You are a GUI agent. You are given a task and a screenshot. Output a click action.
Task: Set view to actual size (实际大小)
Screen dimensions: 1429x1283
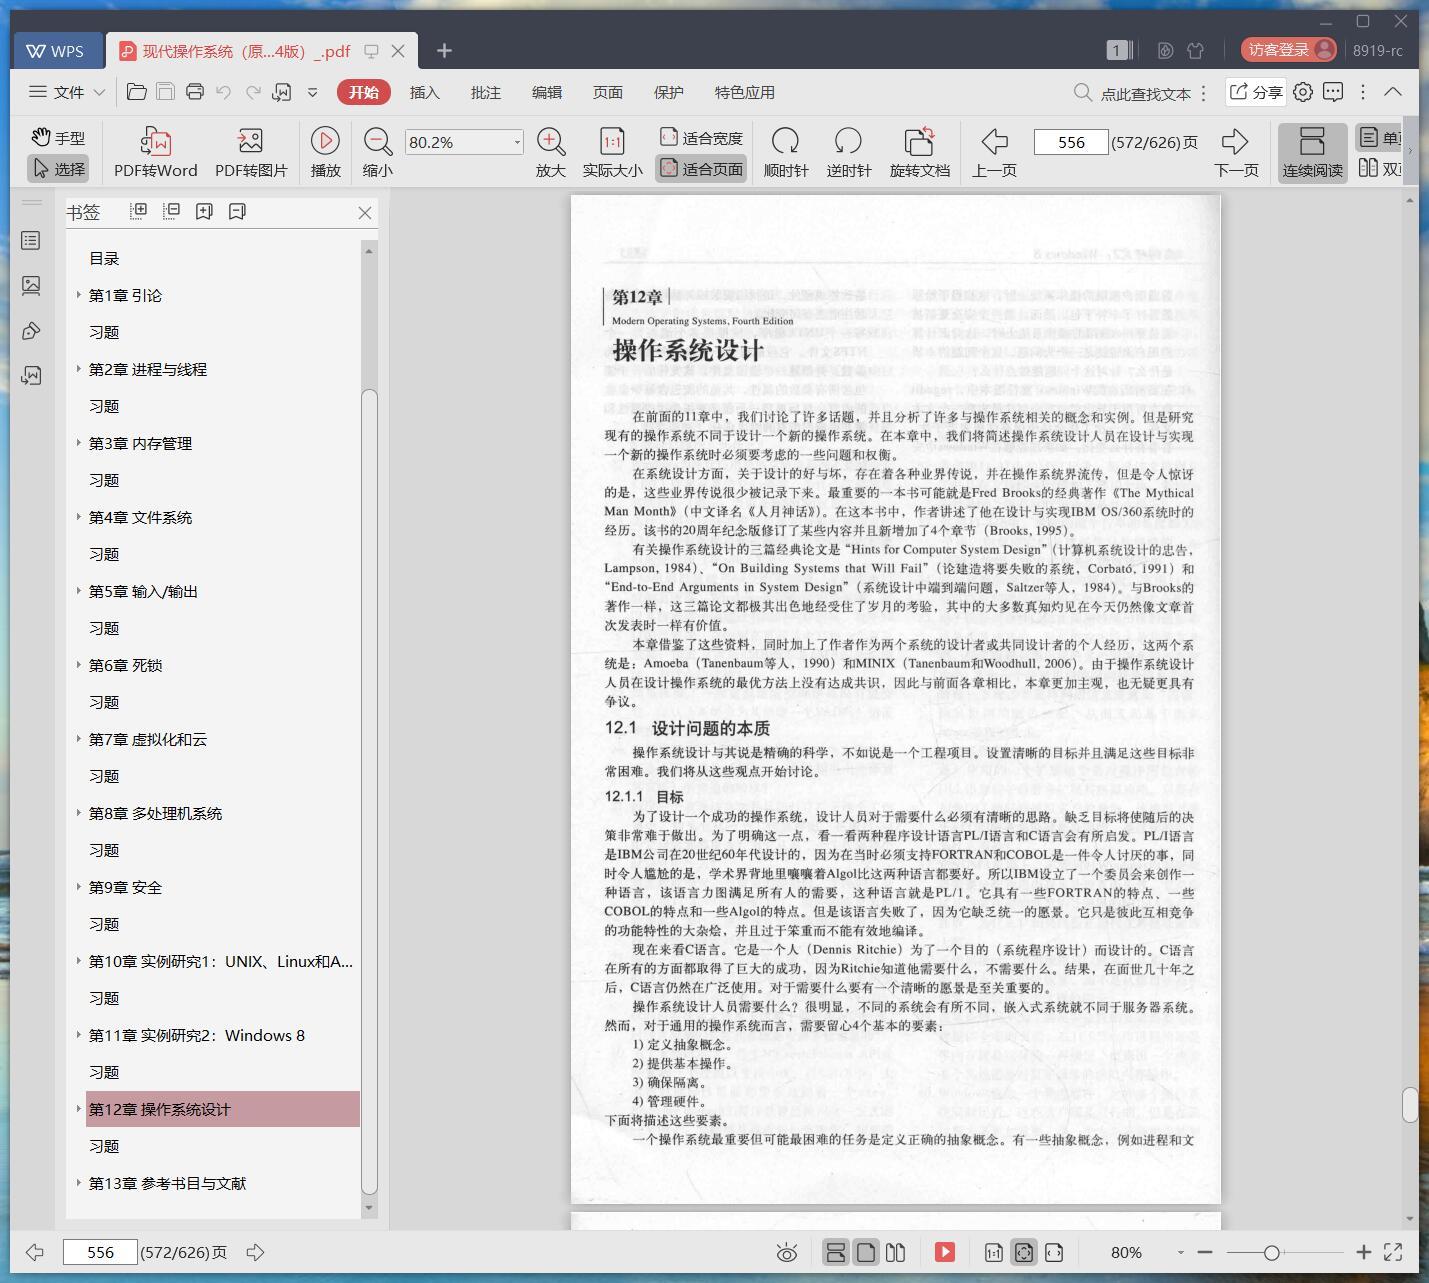612,153
